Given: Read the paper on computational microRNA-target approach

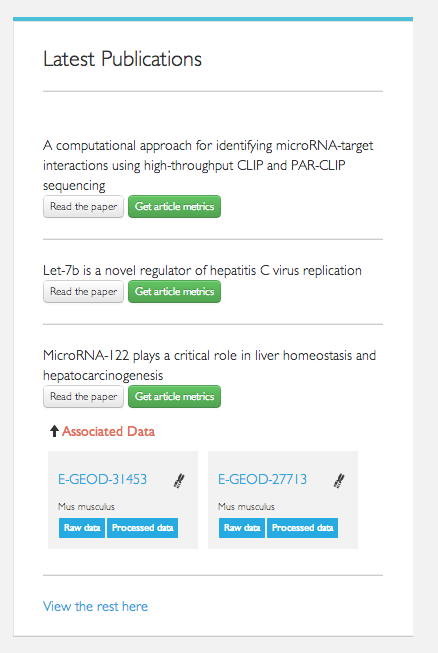Looking at the screenshot, I should pyautogui.click(x=83, y=207).
